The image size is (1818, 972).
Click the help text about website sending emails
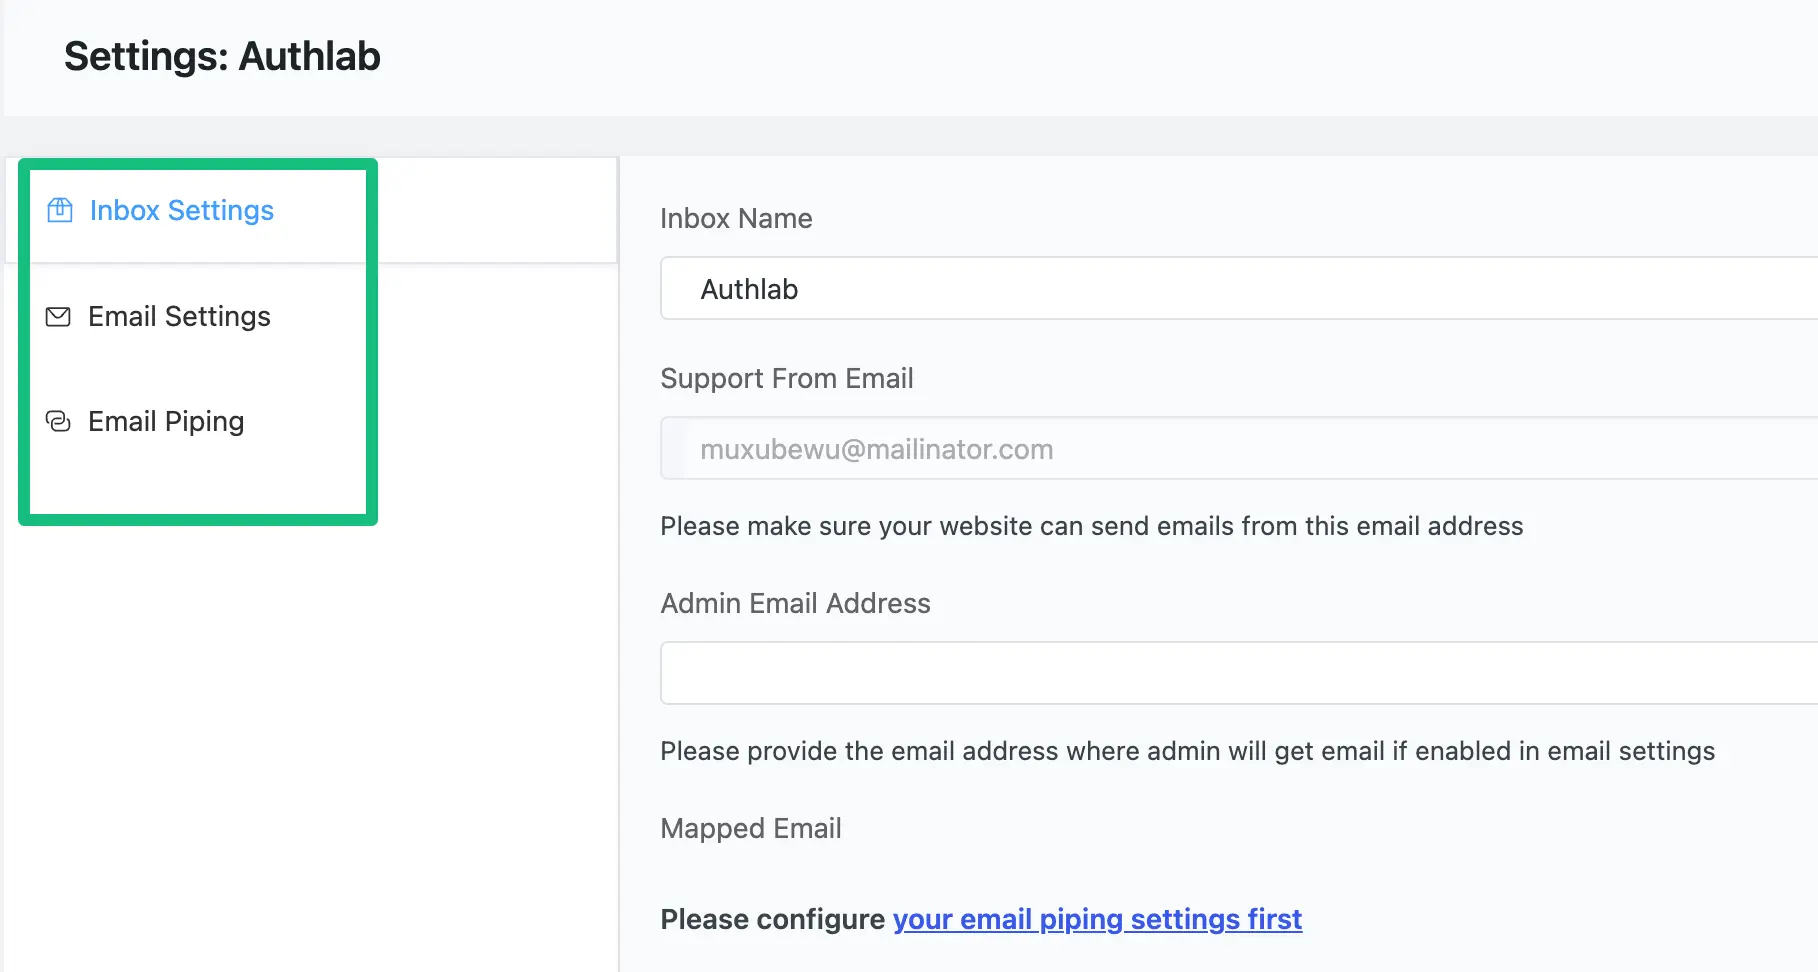1092,526
